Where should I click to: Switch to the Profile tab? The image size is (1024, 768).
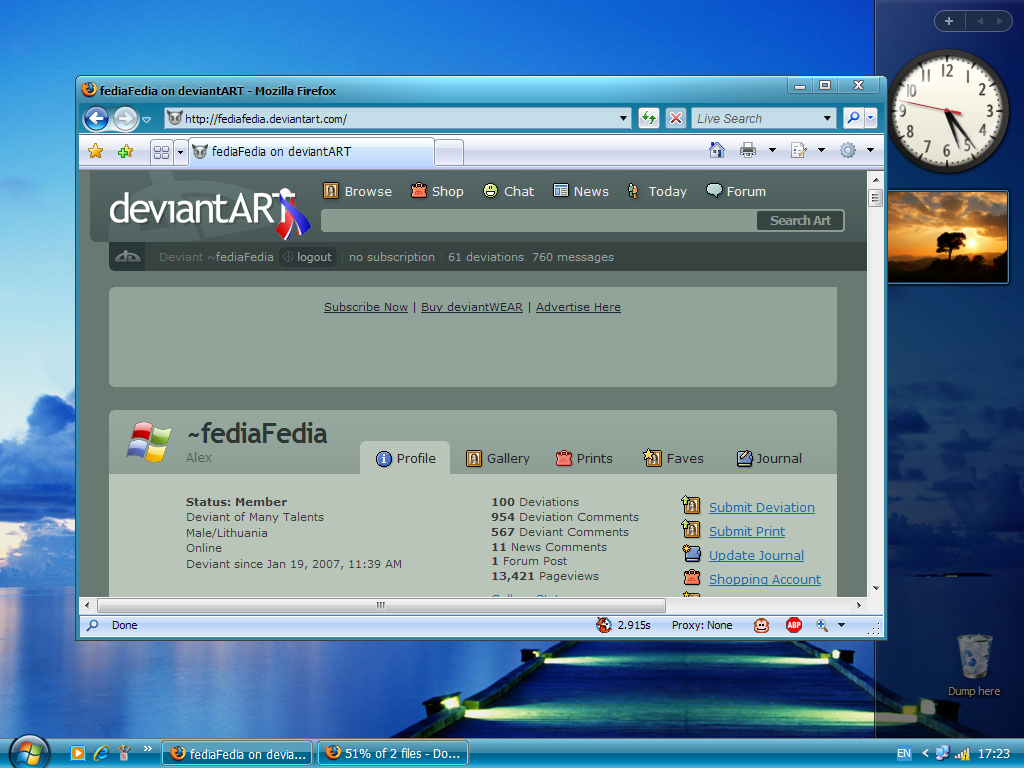click(406, 458)
